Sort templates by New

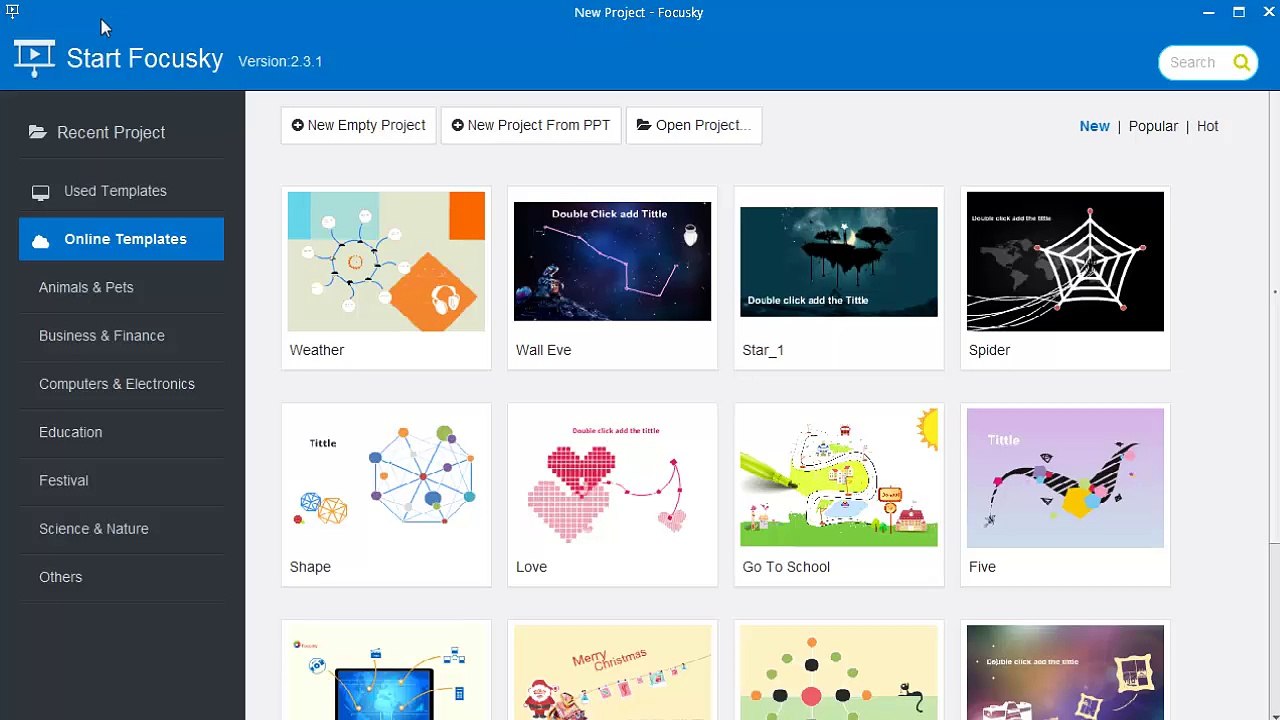coord(1094,126)
